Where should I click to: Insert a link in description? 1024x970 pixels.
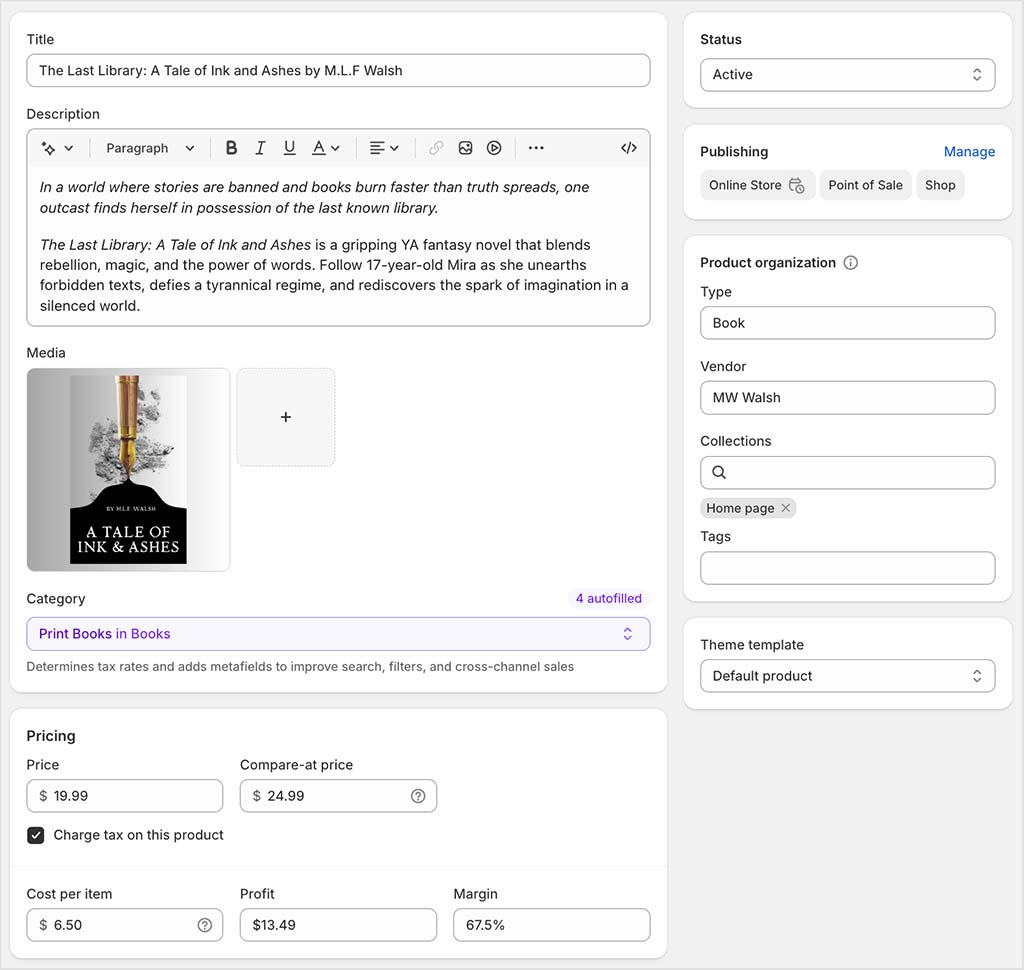pyautogui.click(x=436, y=148)
